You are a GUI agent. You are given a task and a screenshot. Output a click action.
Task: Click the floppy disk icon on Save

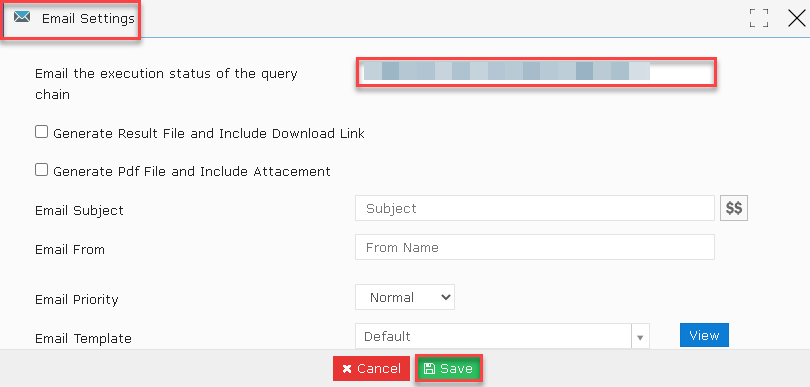coord(429,368)
